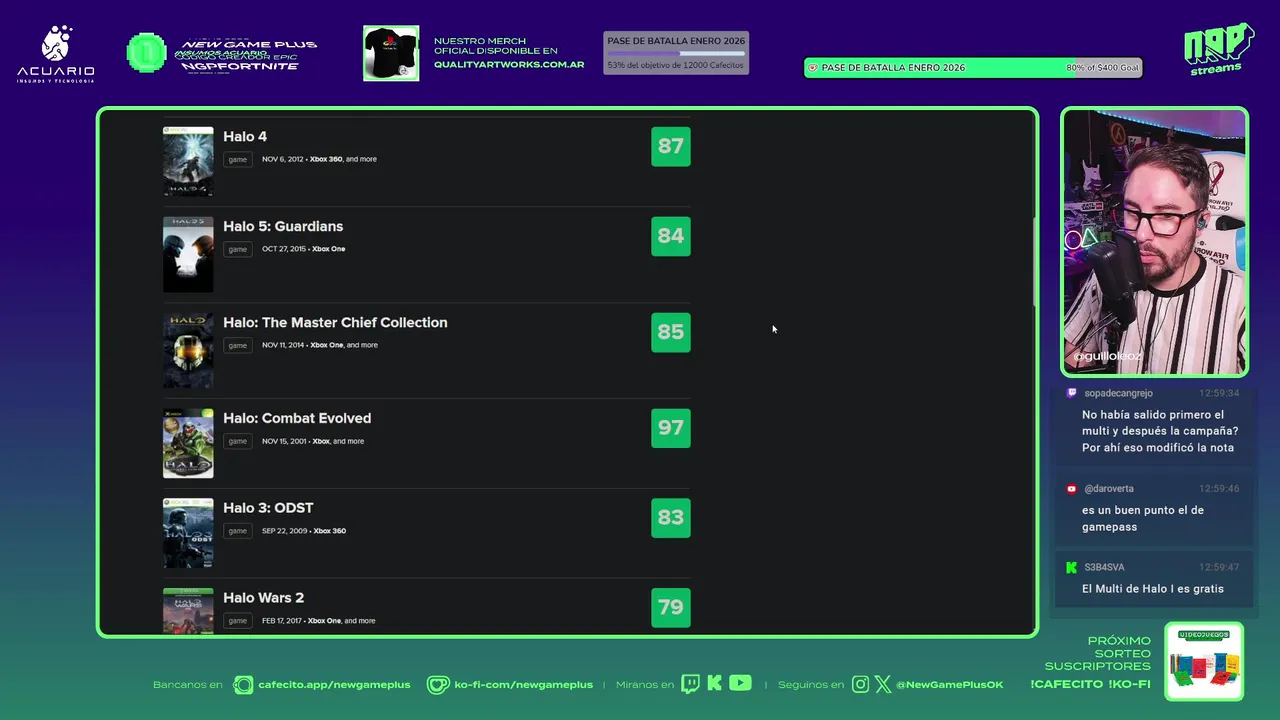Click 'NOV 11, 2014 • Xbox One, and more'

pyautogui.click(x=320, y=345)
